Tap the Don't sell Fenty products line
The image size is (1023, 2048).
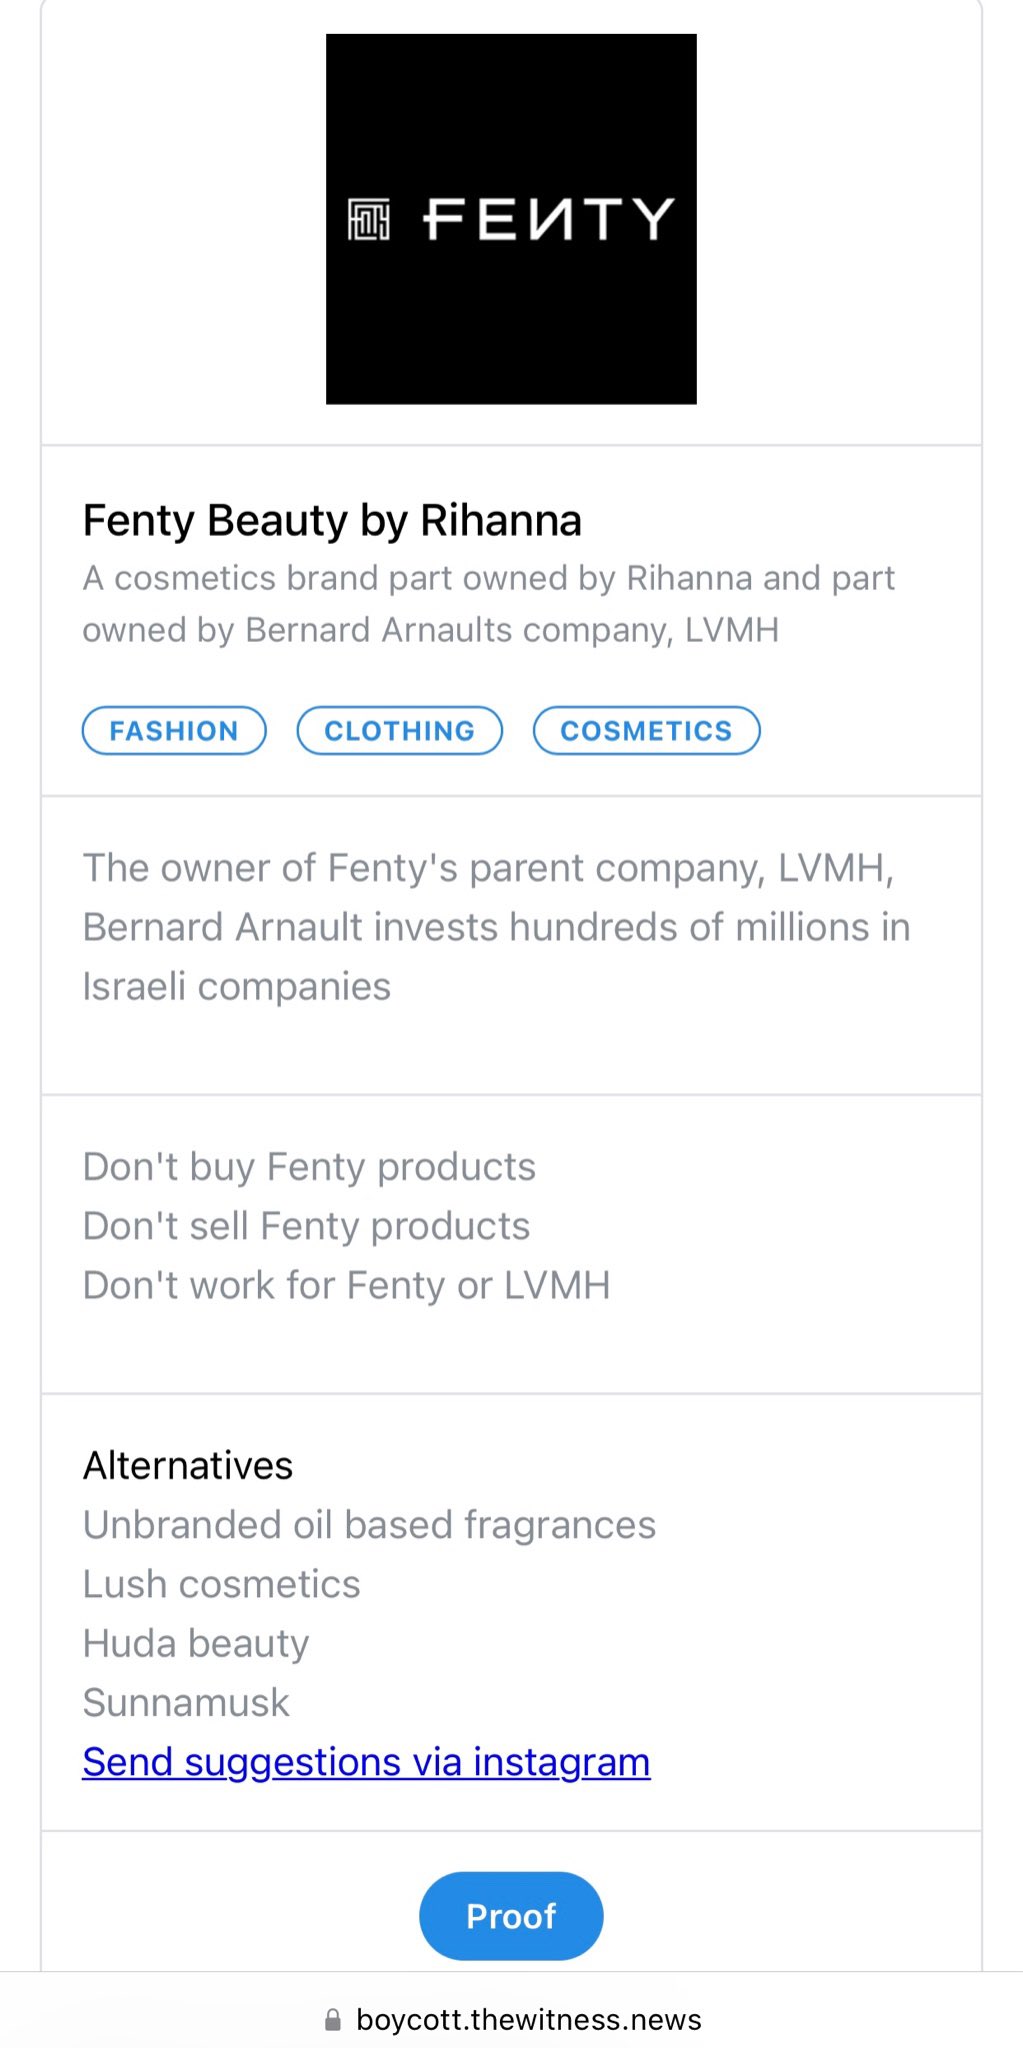(x=306, y=1226)
